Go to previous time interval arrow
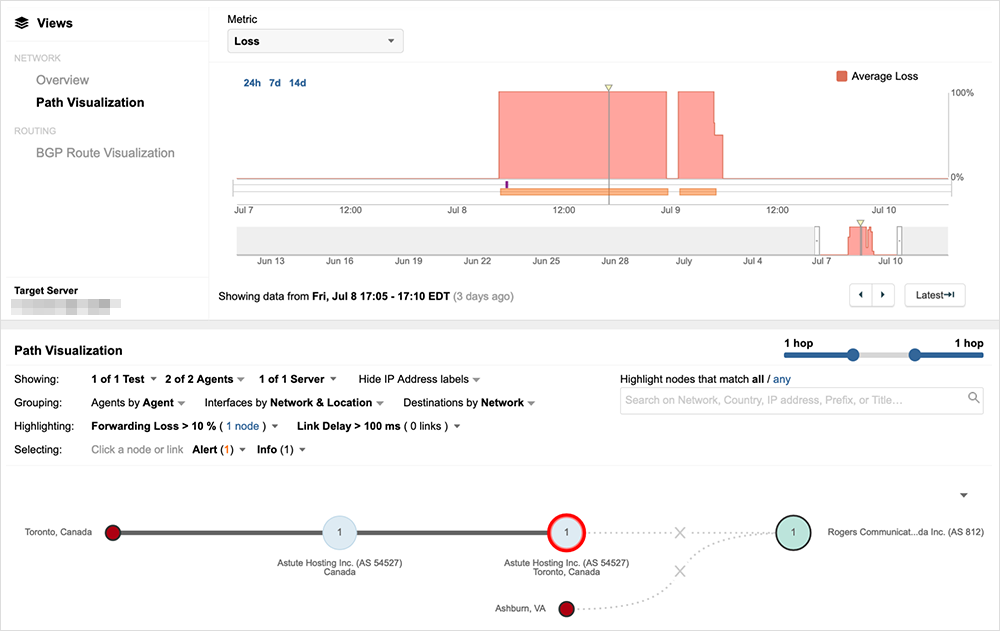This screenshot has height=631, width=1000. [860, 295]
